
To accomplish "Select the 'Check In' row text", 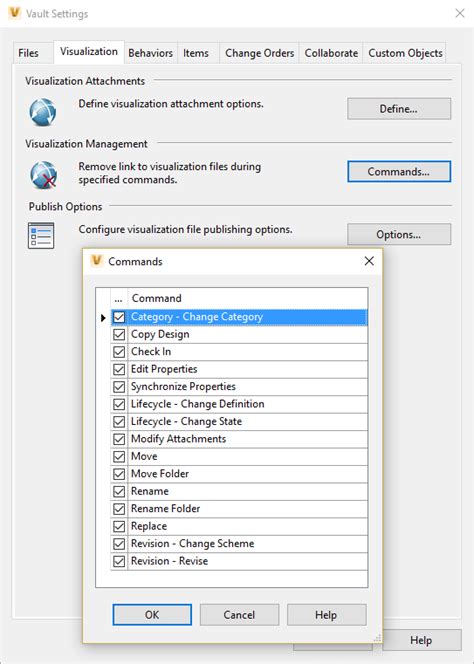I will pos(151,351).
